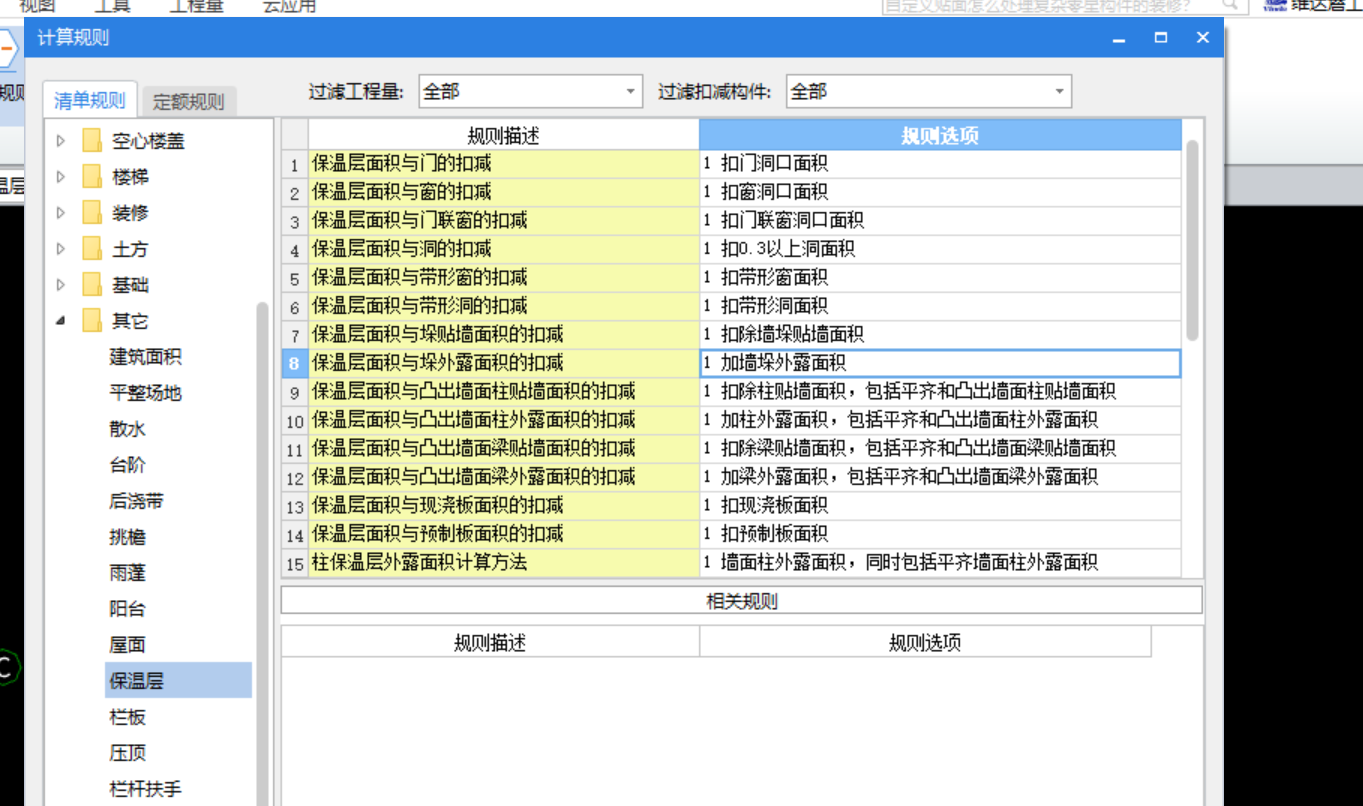Open the 过滤扣减构件 dropdown
The width and height of the screenshot is (1363, 806).
tap(928, 91)
